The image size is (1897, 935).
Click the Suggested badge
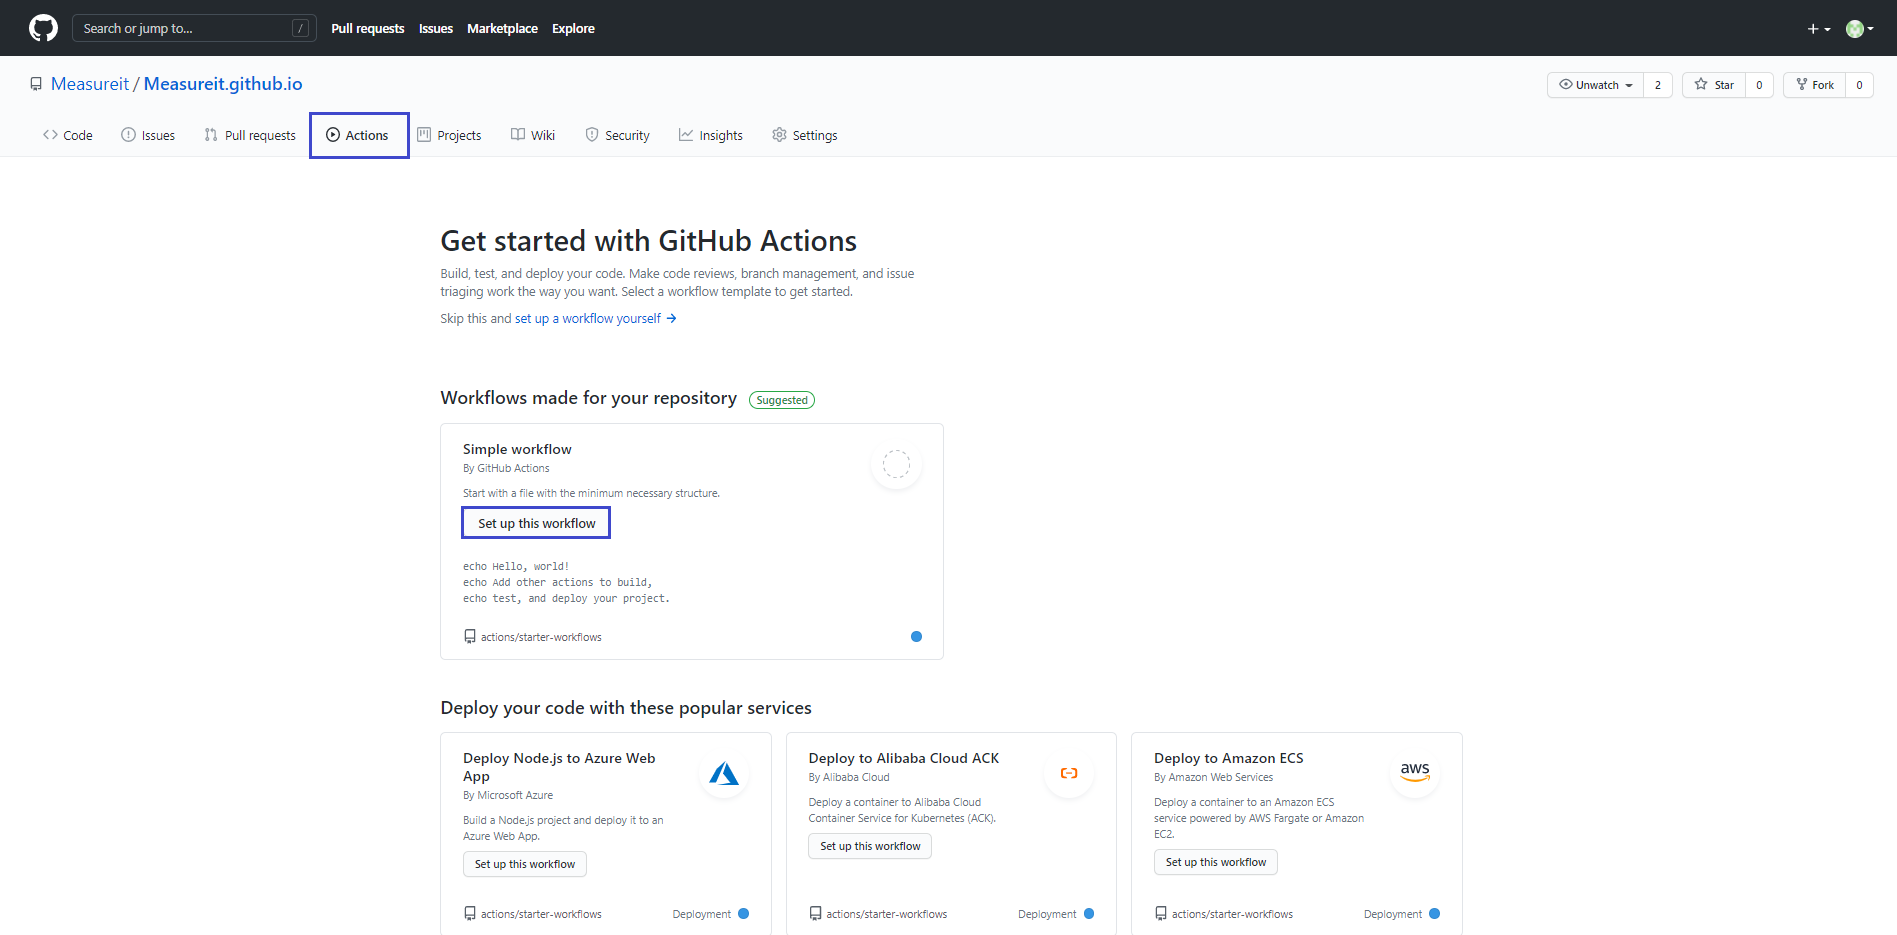pos(782,400)
